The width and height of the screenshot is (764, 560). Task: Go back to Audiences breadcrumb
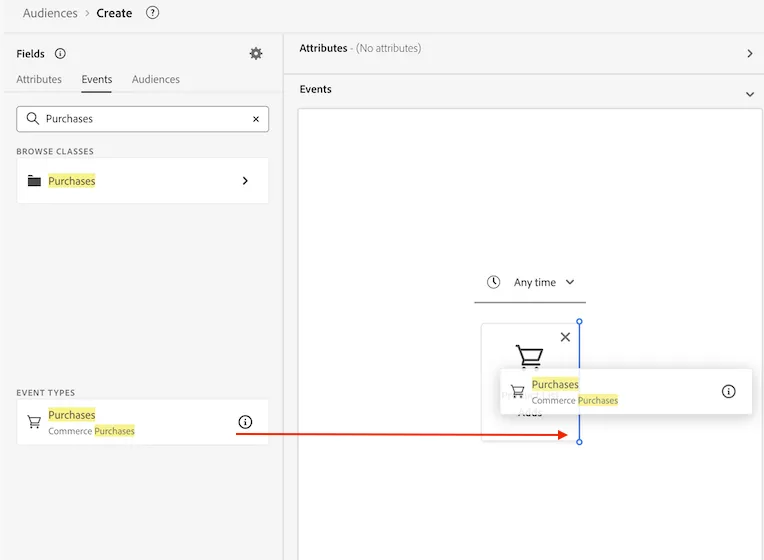coord(50,13)
